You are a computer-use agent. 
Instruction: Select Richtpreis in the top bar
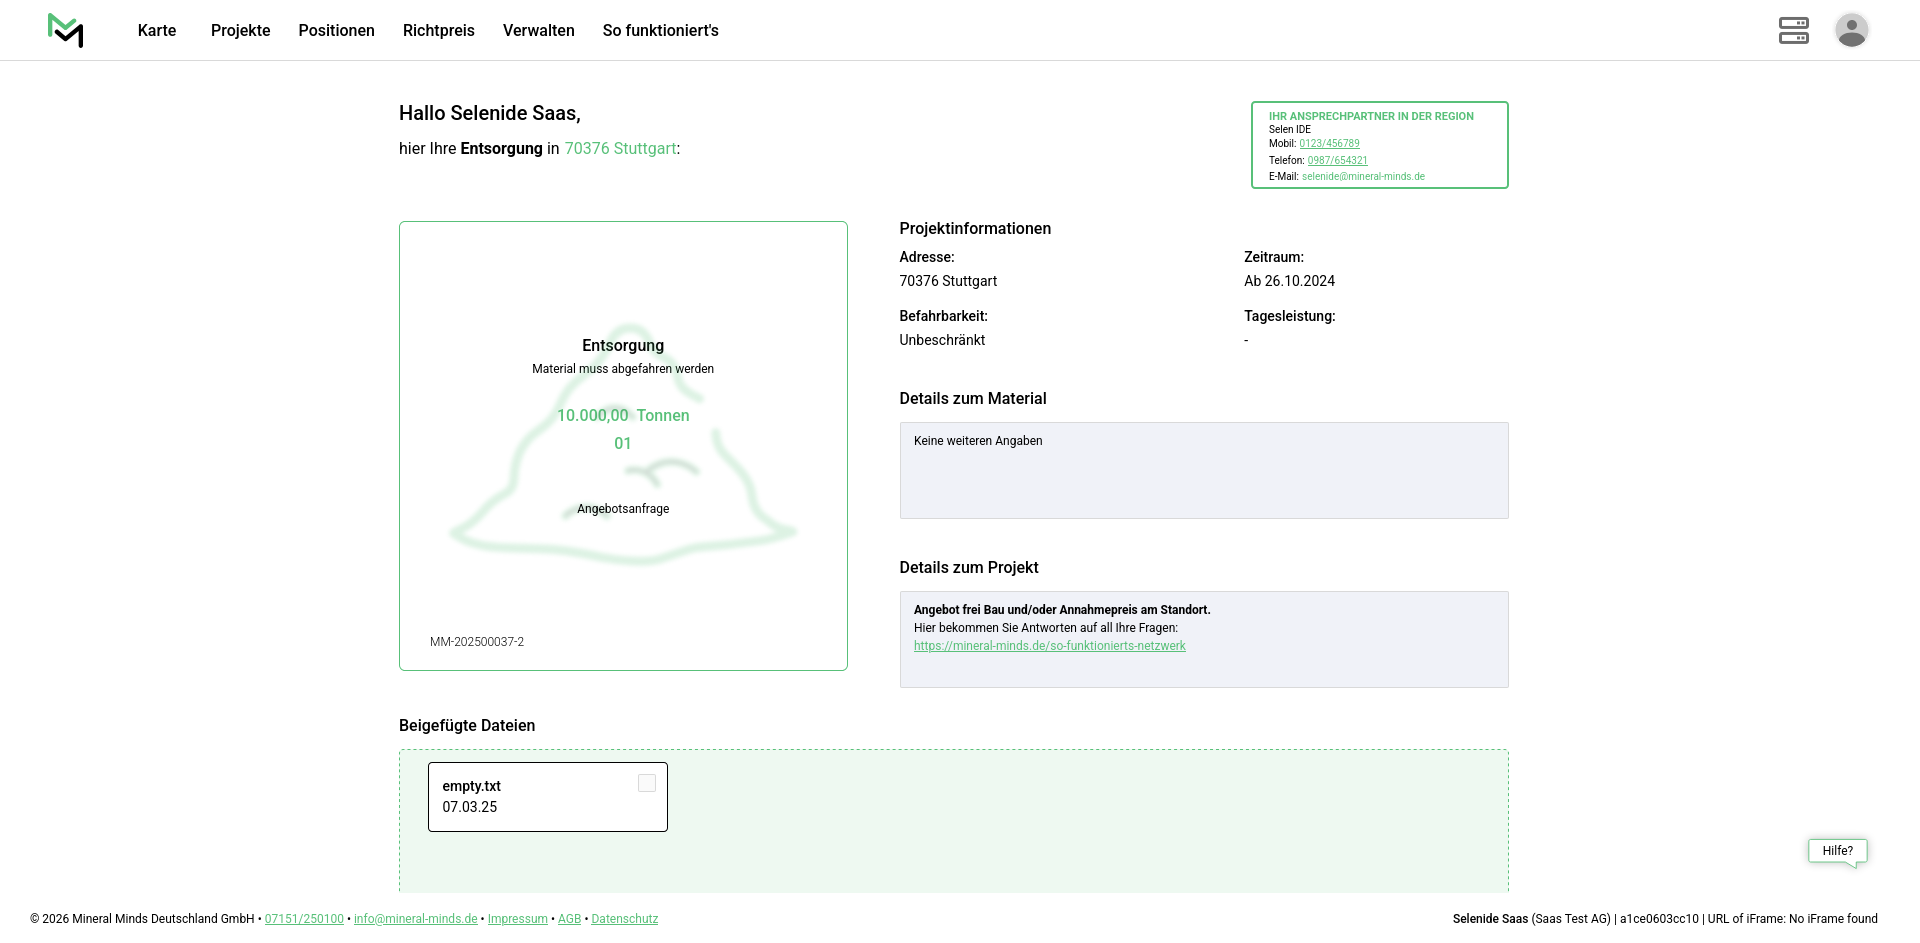438,31
